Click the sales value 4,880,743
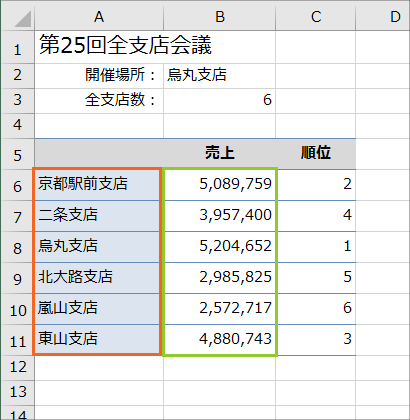 (220, 339)
